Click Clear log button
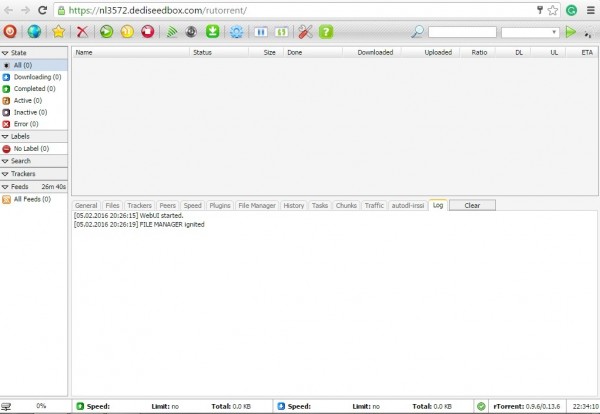600x414 pixels. [x=472, y=205]
